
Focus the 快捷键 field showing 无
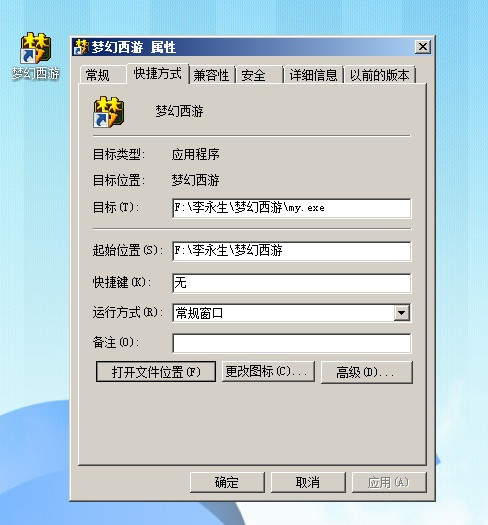click(x=291, y=283)
